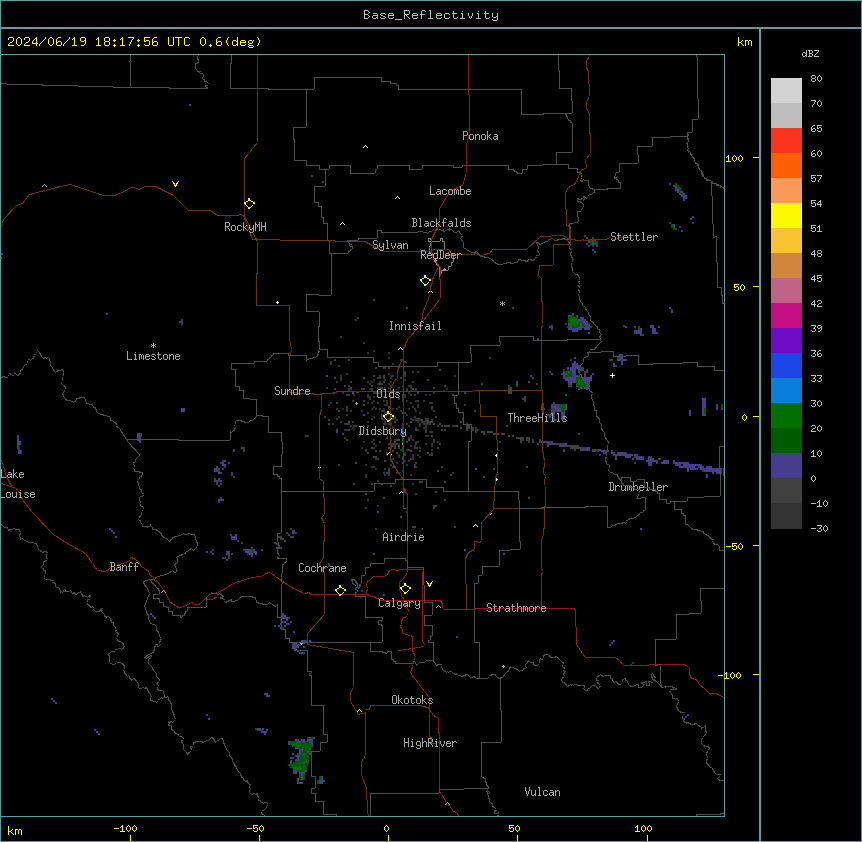Select the red 65 dBZ color swatch
Screen dimensions: 862x842
coord(786,140)
